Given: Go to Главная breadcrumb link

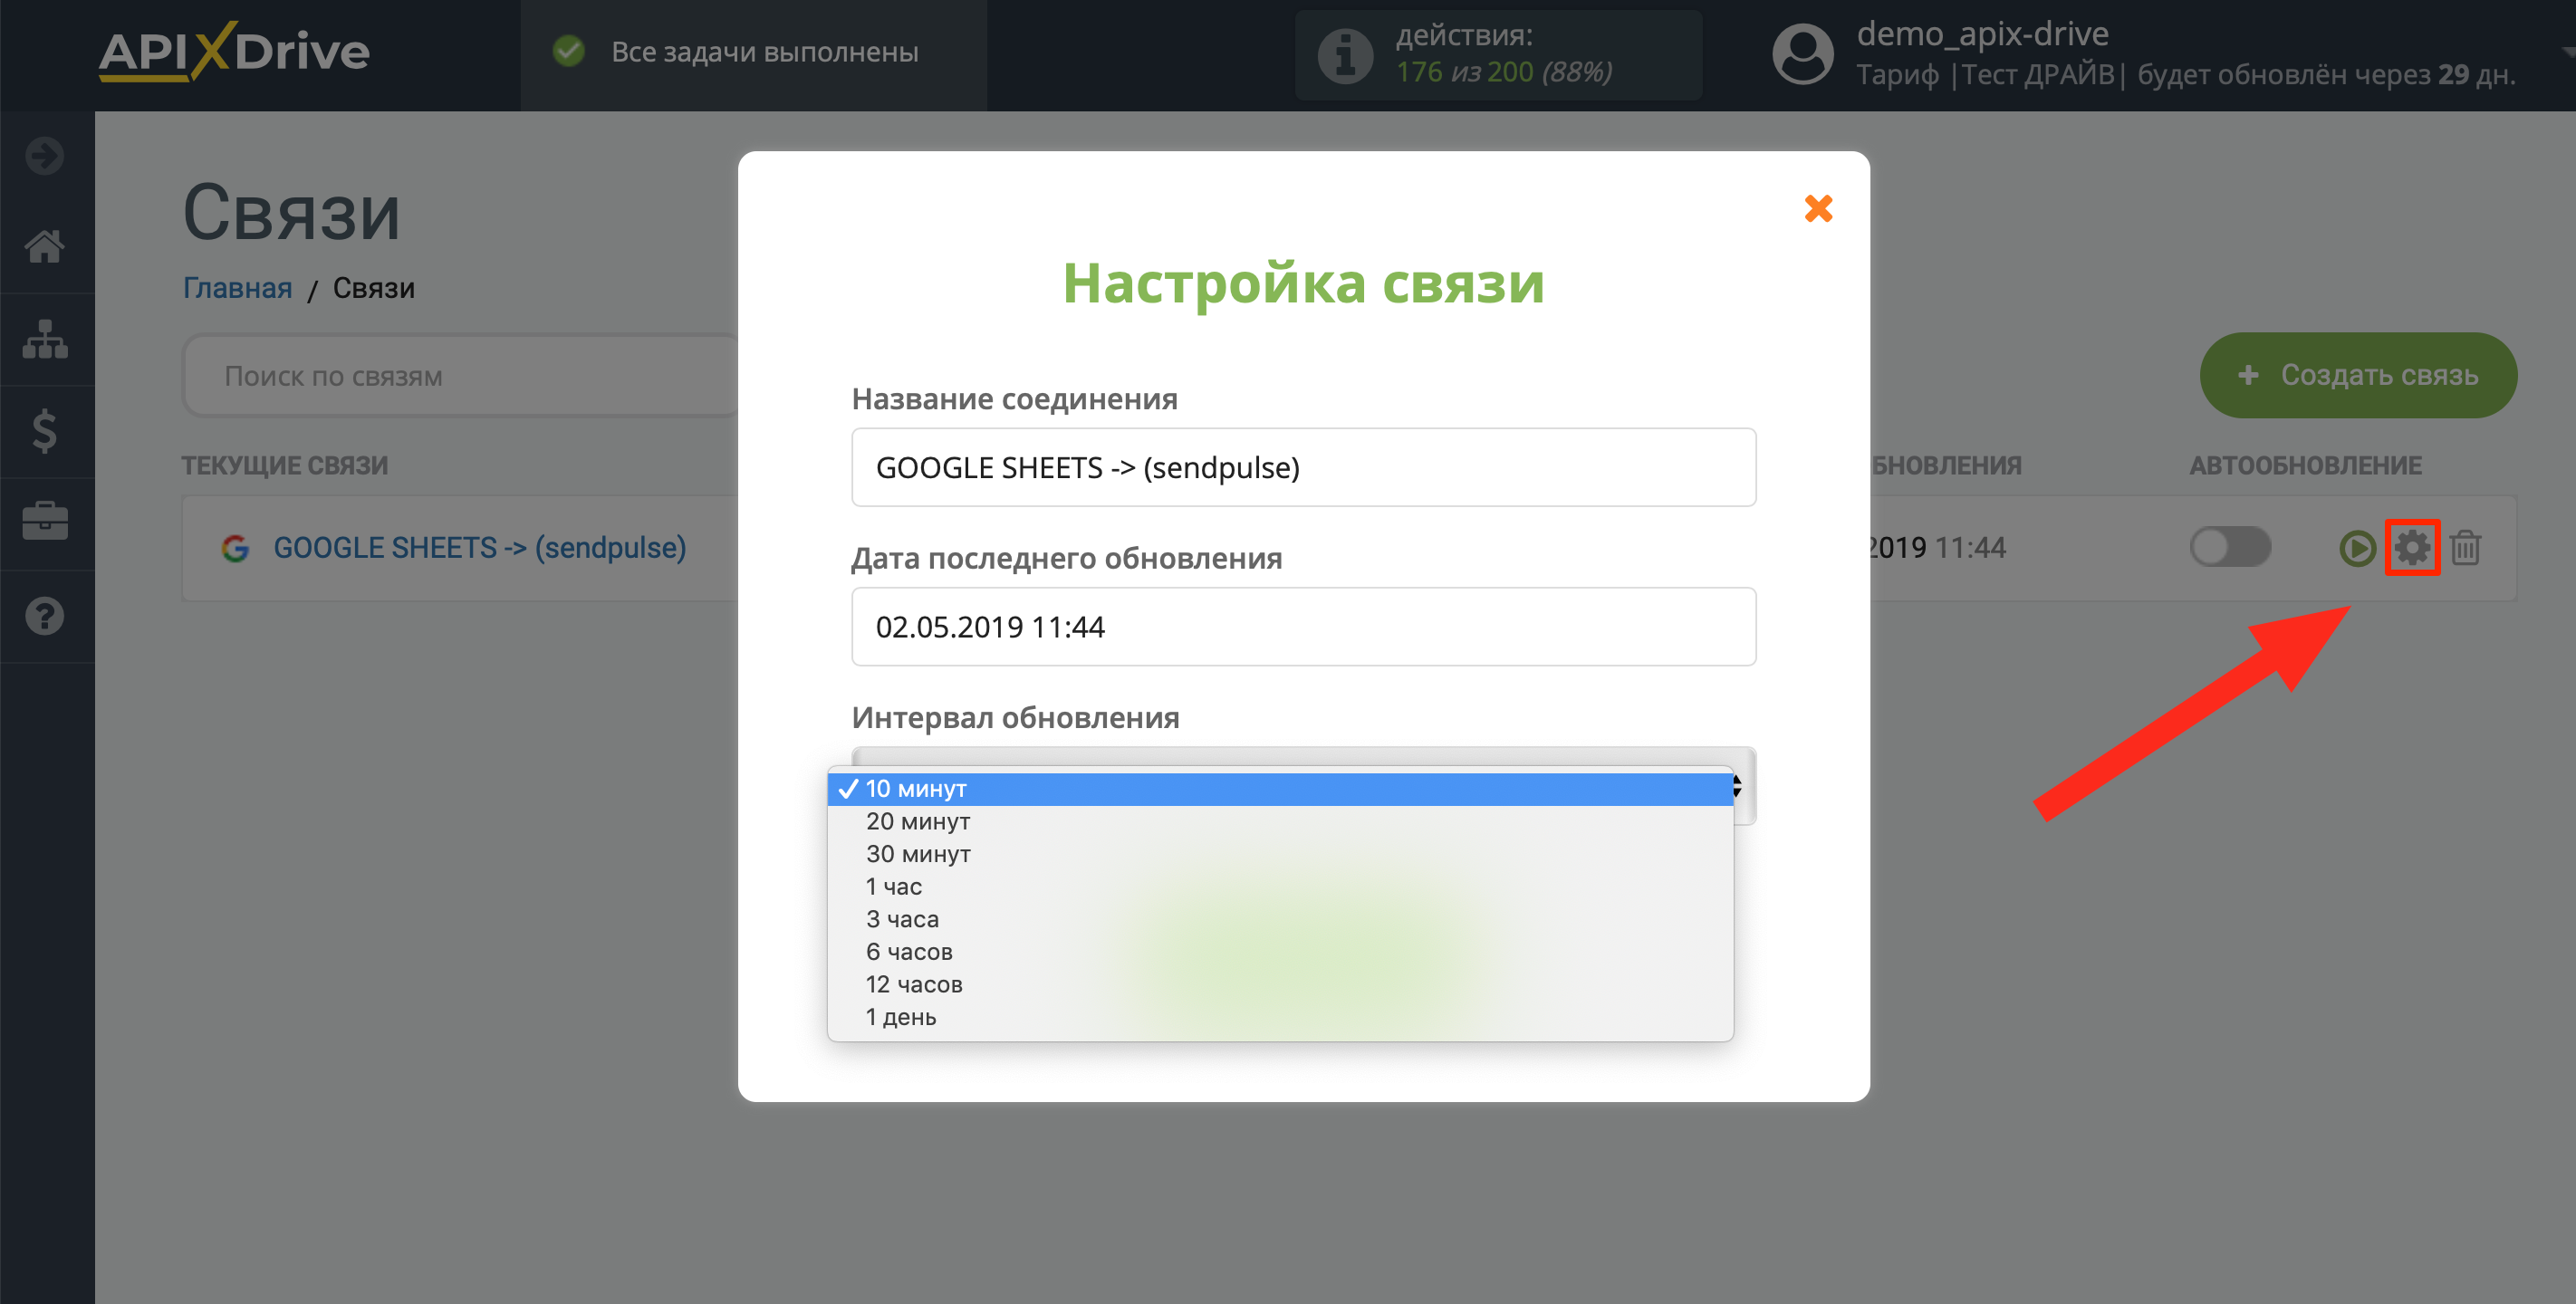Looking at the screenshot, I should click(237, 288).
